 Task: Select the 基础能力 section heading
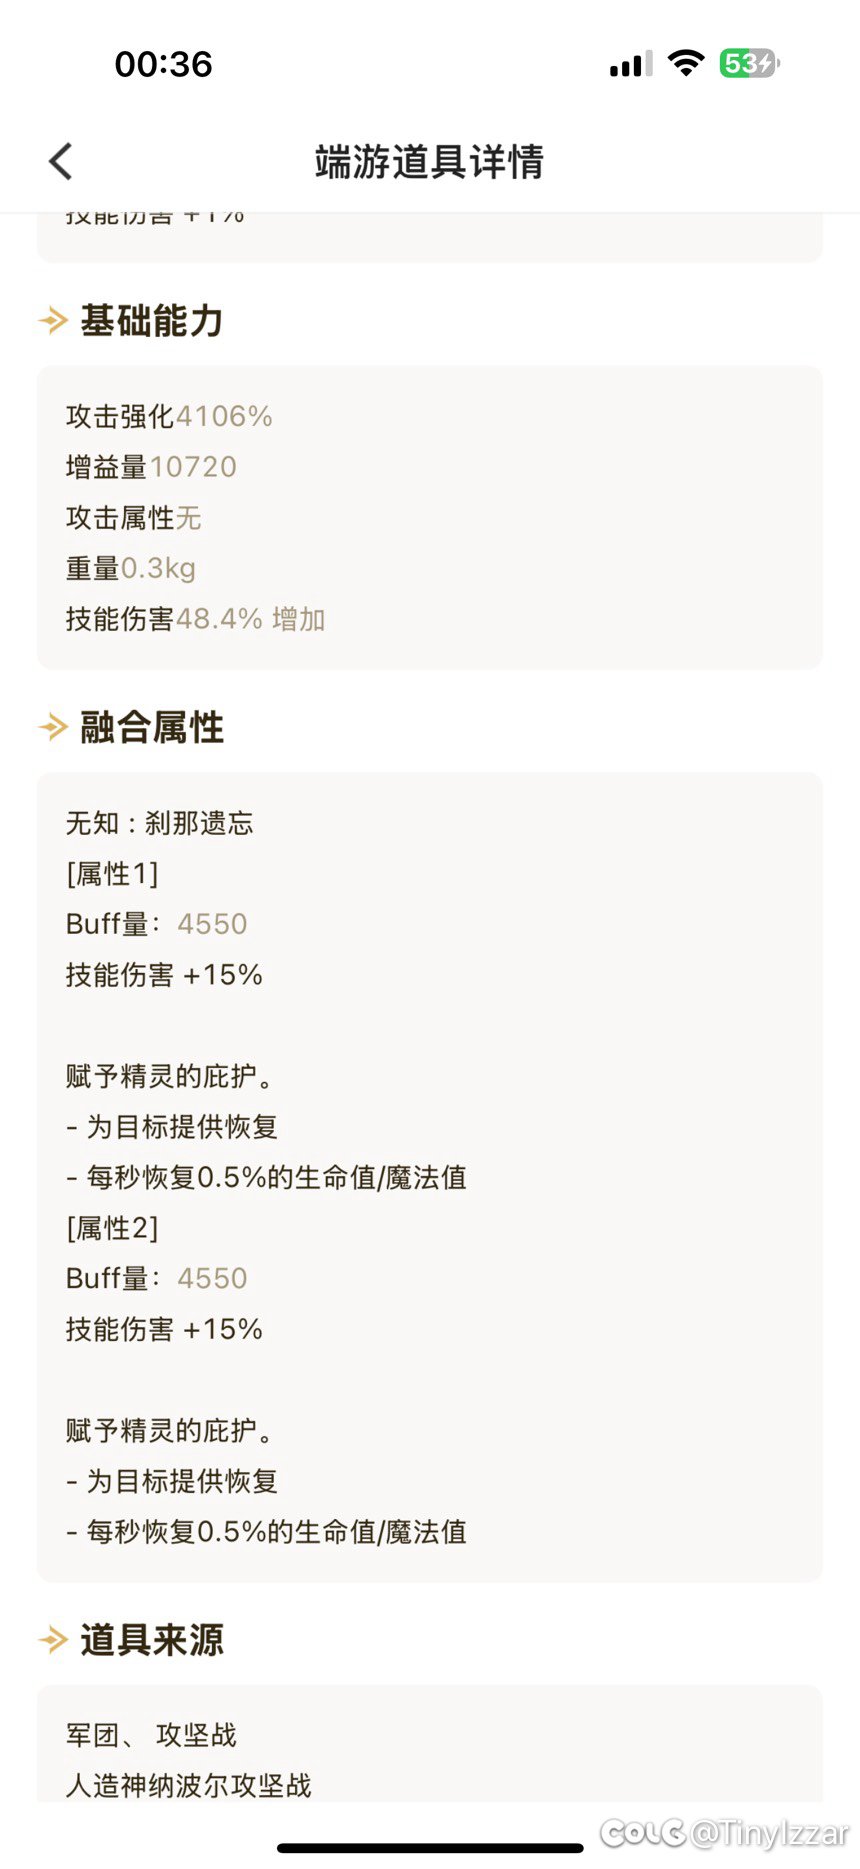click(152, 321)
